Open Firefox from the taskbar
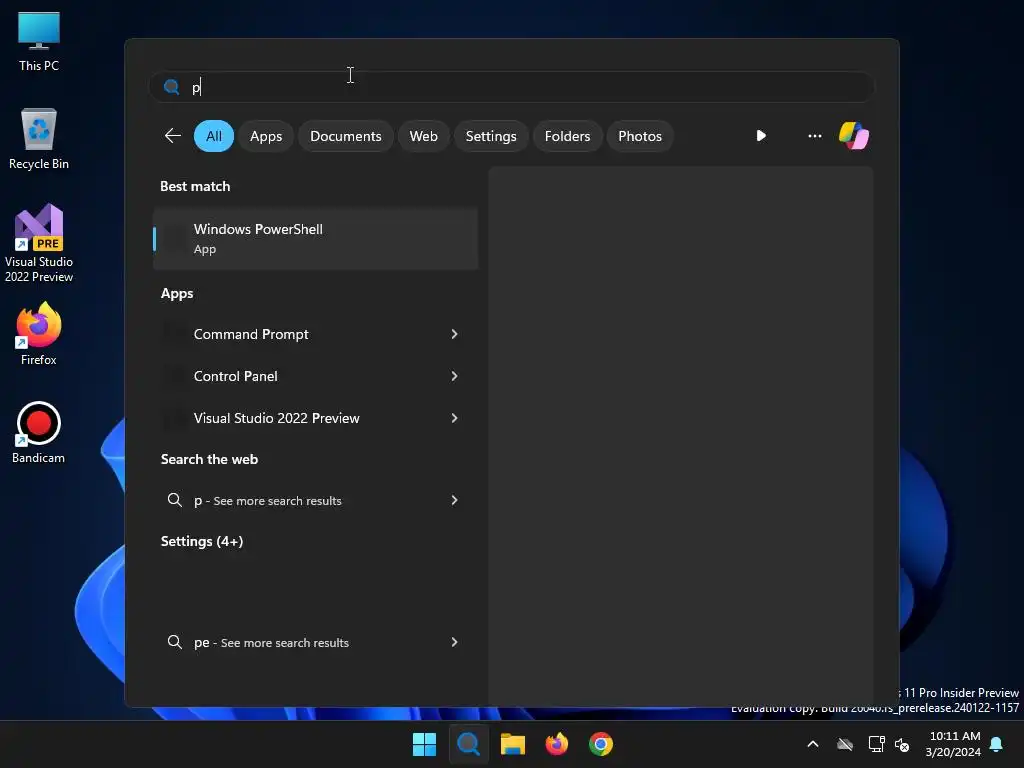This screenshot has height=768, width=1024. 556,744
